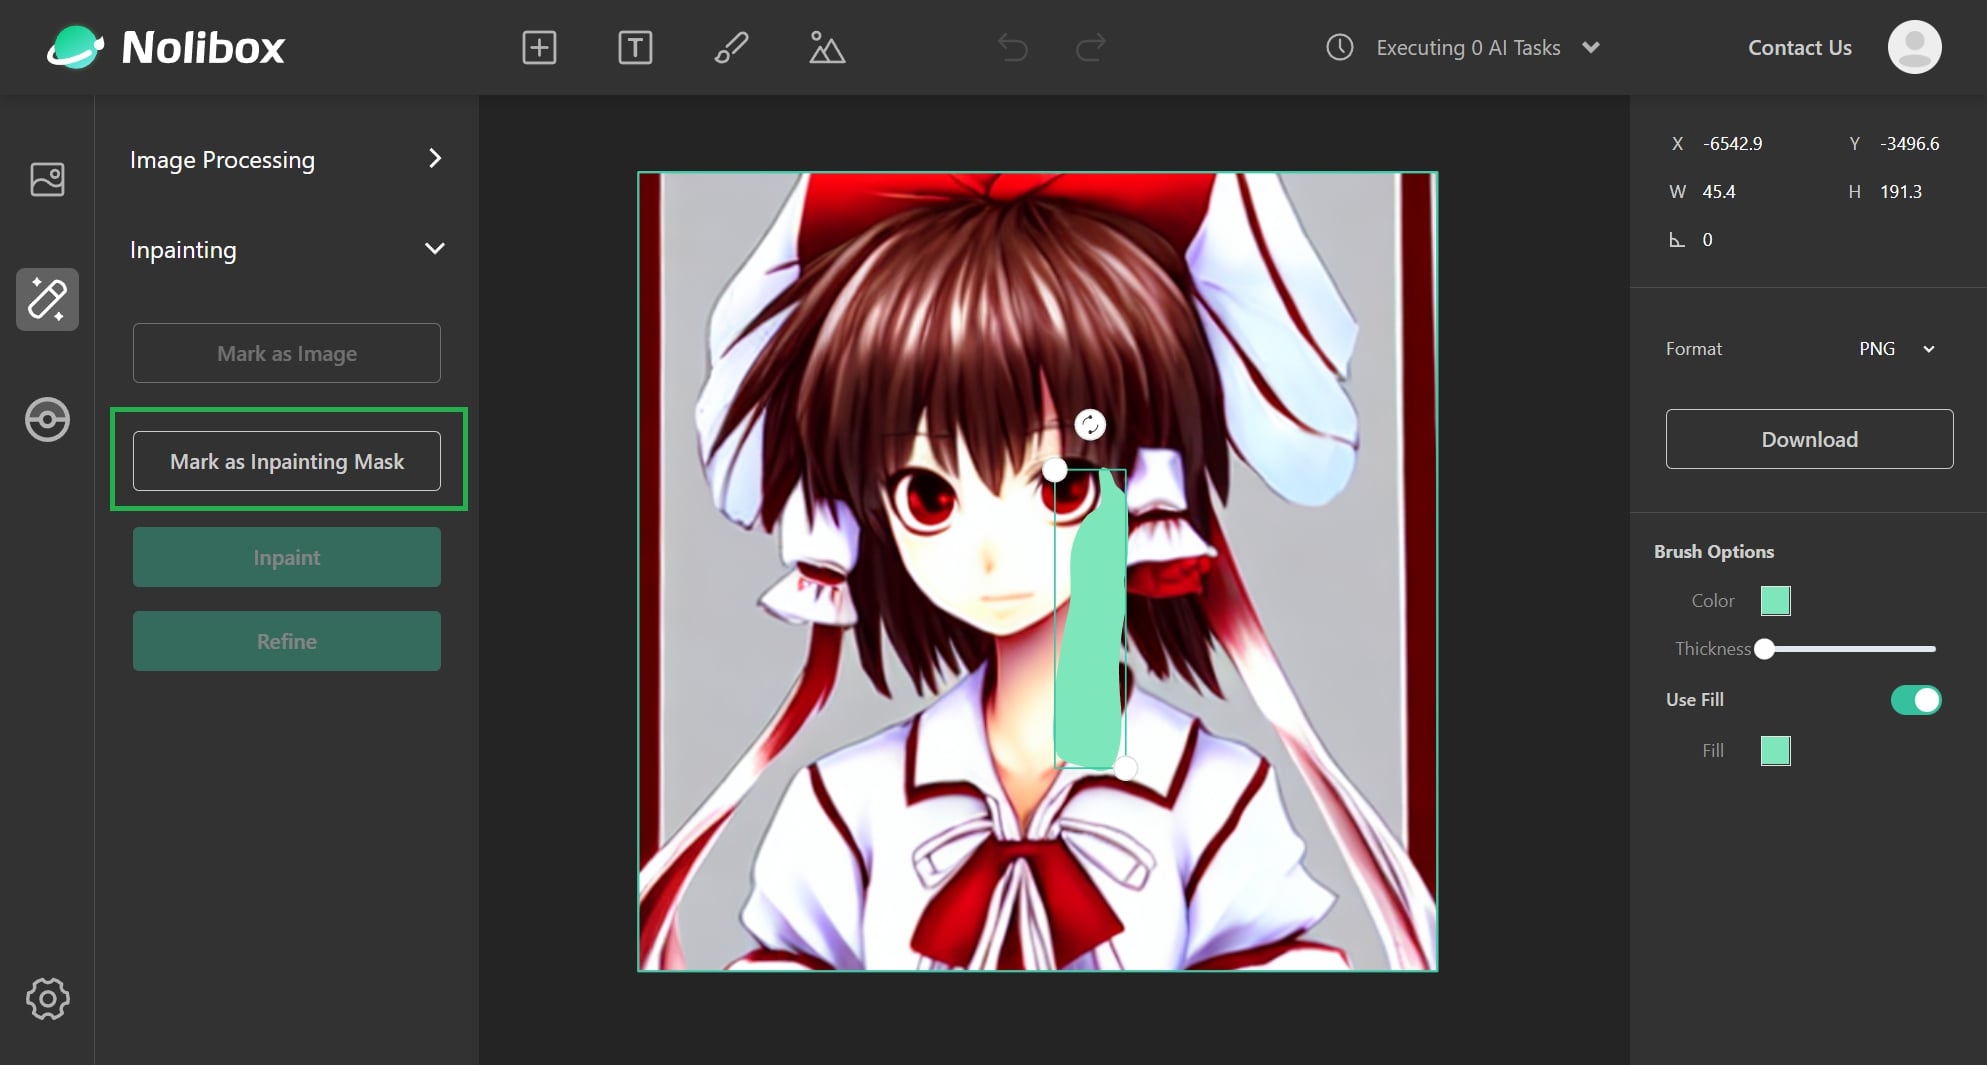The height and width of the screenshot is (1065, 1987).
Task: Click the bottom-right mask resize handle
Action: point(1125,768)
